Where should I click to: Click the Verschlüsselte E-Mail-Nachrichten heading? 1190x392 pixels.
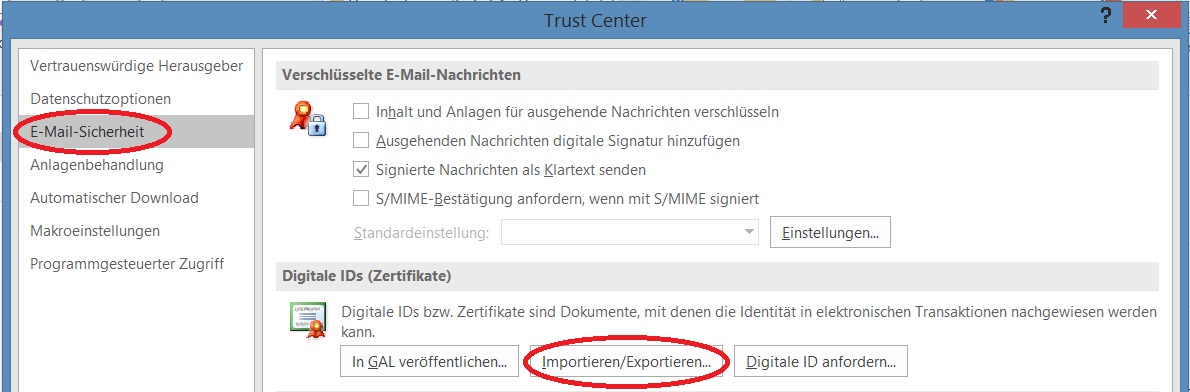(x=401, y=75)
